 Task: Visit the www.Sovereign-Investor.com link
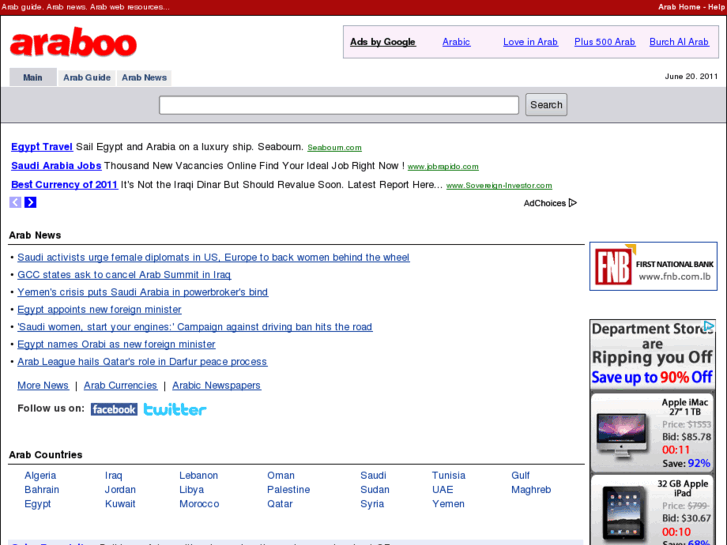tap(499, 186)
